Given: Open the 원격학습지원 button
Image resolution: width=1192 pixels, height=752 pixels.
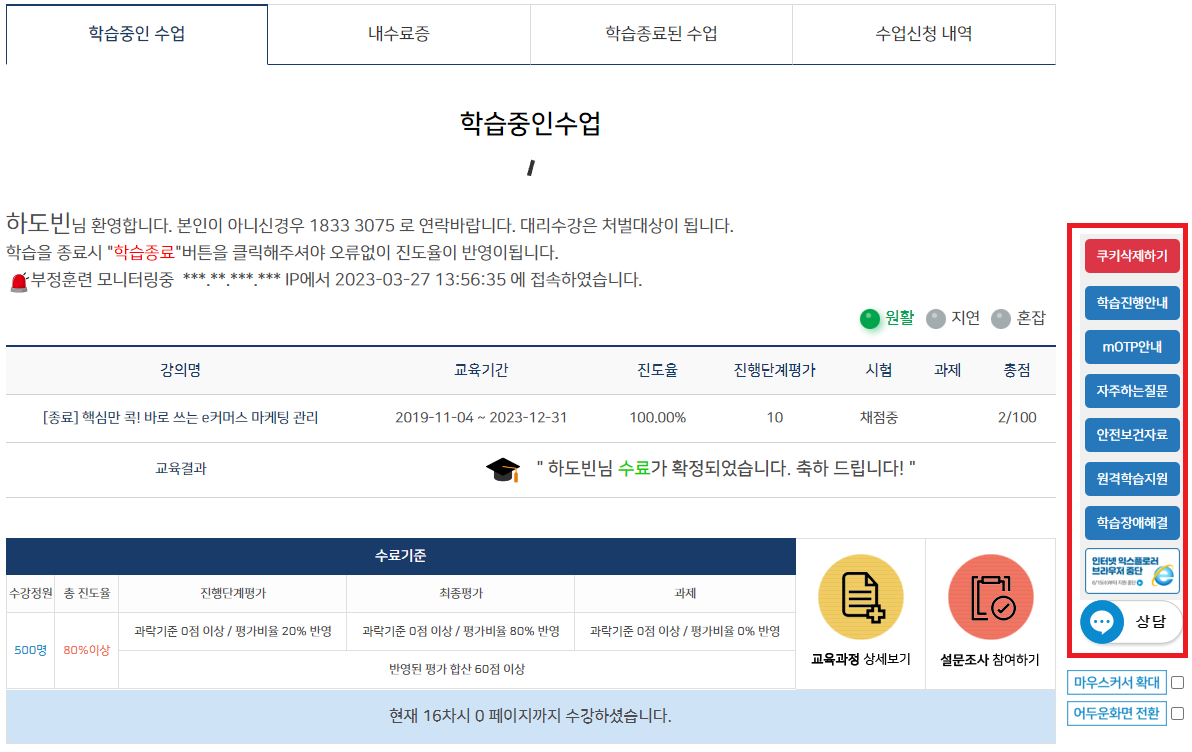Looking at the screenshot, I should (1132, 479).
